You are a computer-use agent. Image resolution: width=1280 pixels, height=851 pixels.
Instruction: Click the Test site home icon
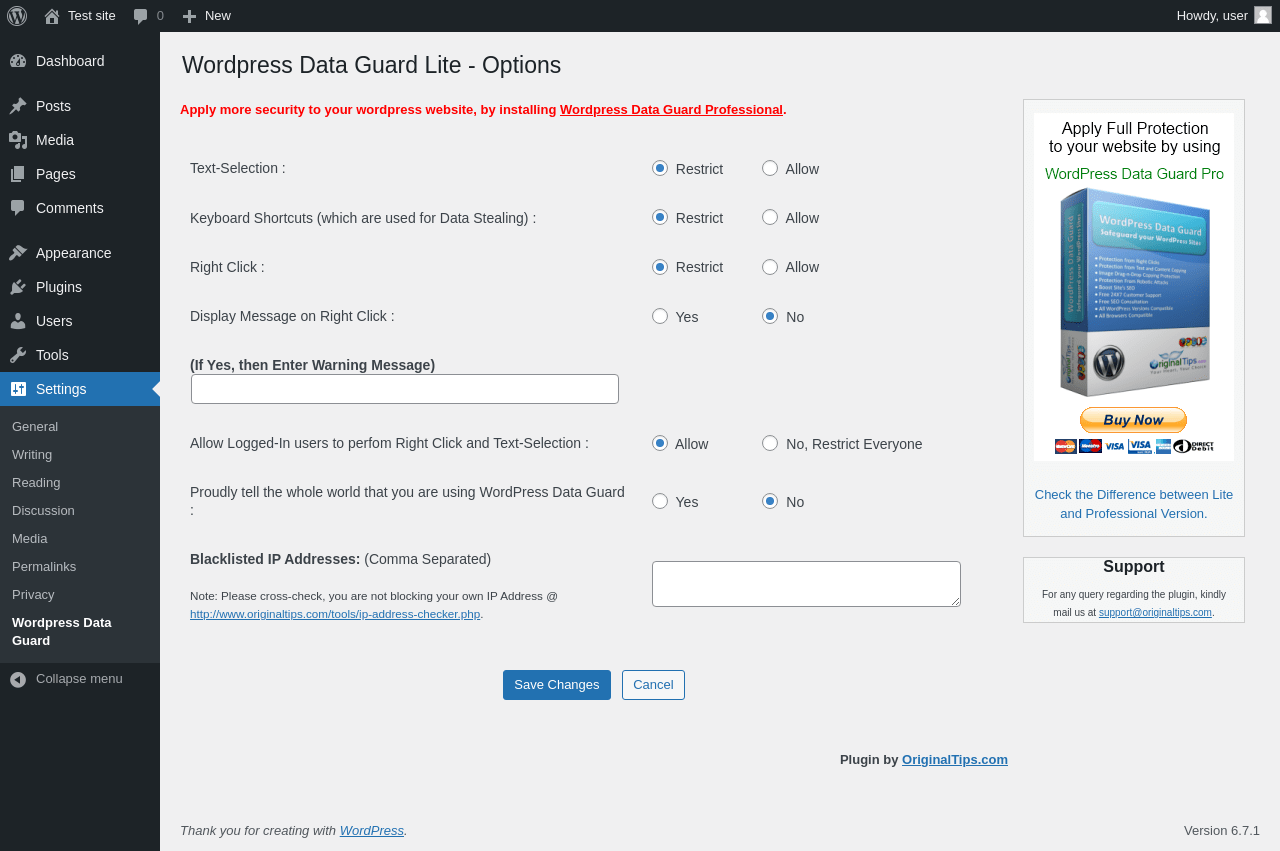[52, 16]
